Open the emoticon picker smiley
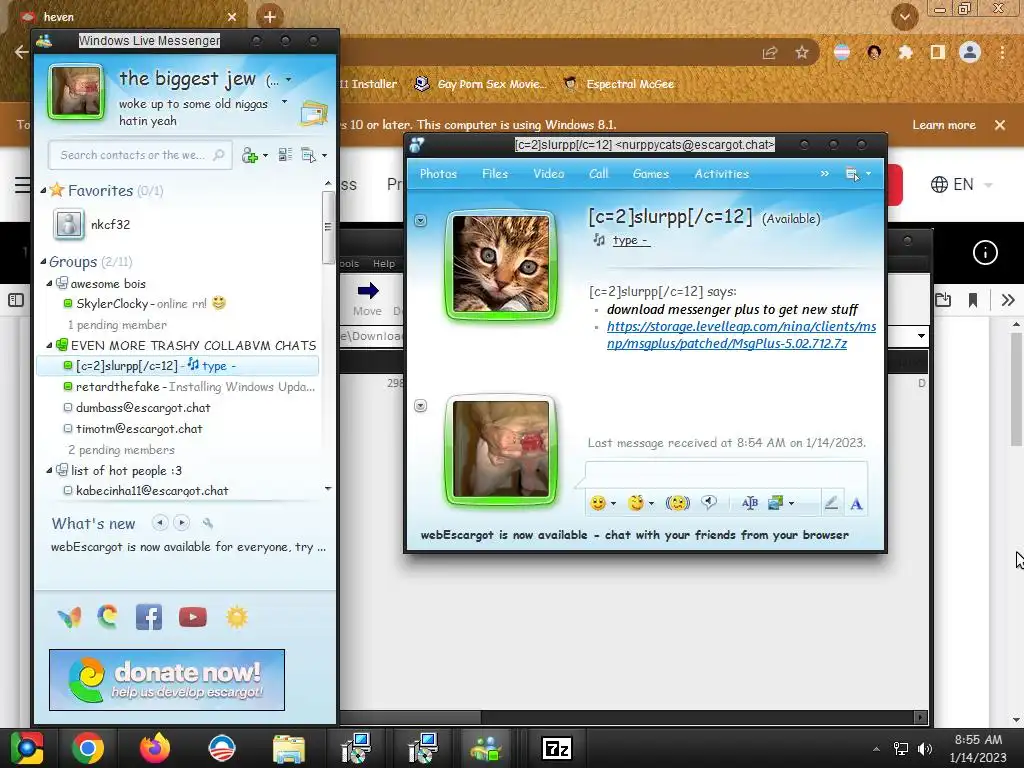The width and height of the screenshot is (1024, 768). [601, 503]
